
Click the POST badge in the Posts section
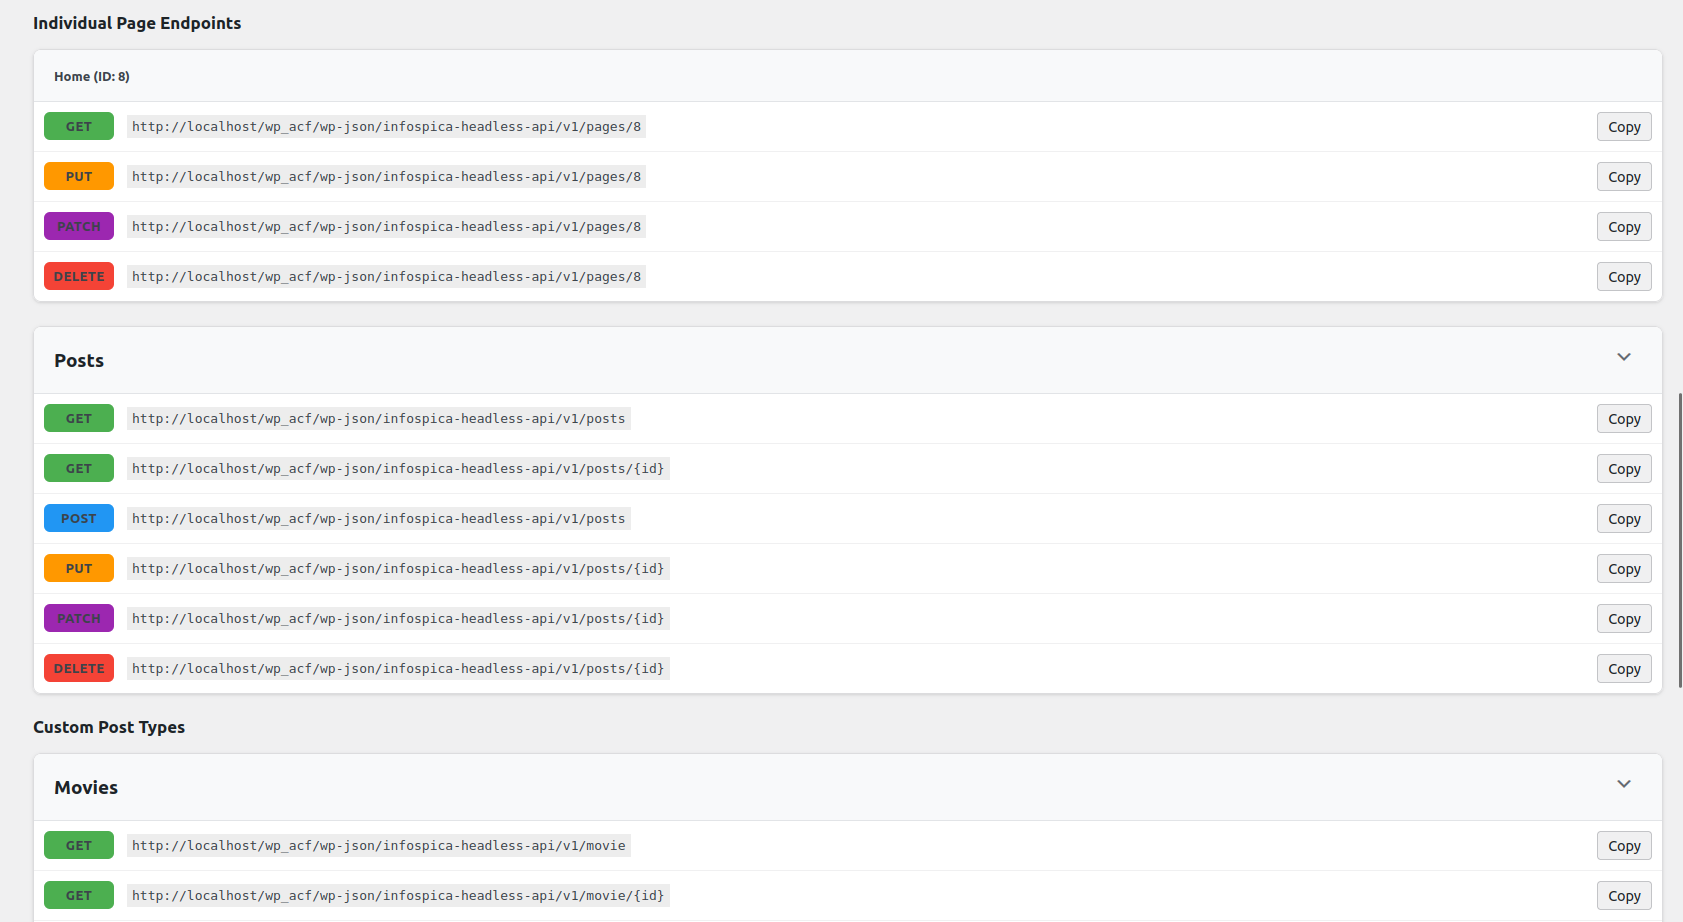[78, 518]
